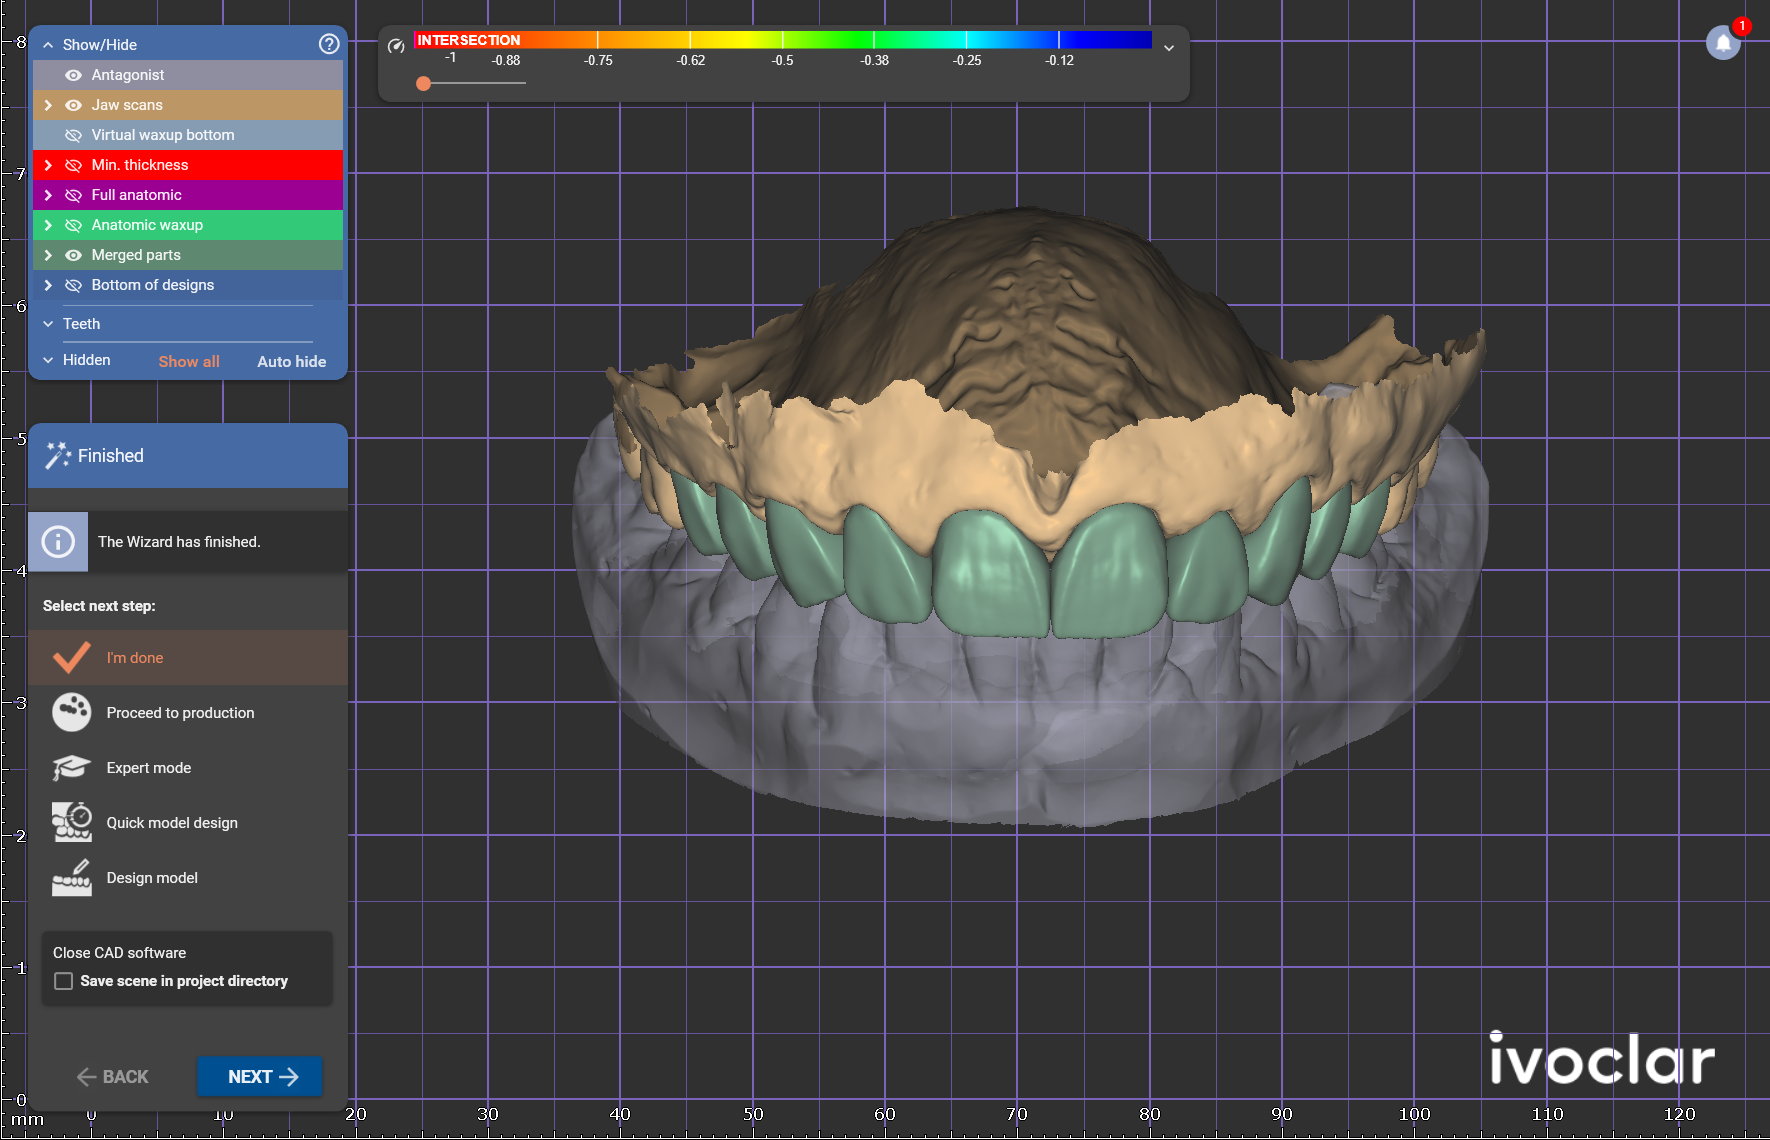Show the Min. thickness layer

(x=73, y=165)
